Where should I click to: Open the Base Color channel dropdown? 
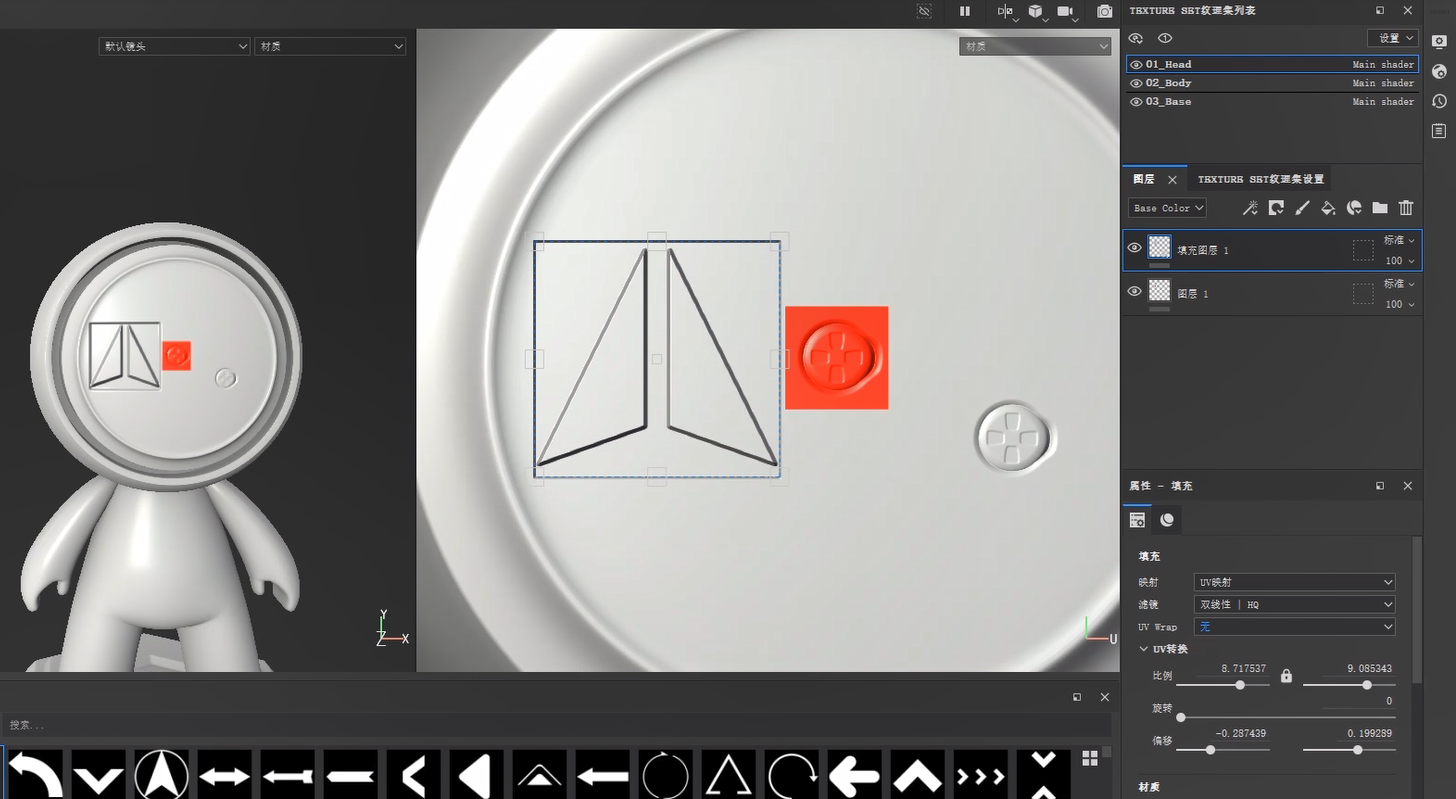pos(1167,208)
